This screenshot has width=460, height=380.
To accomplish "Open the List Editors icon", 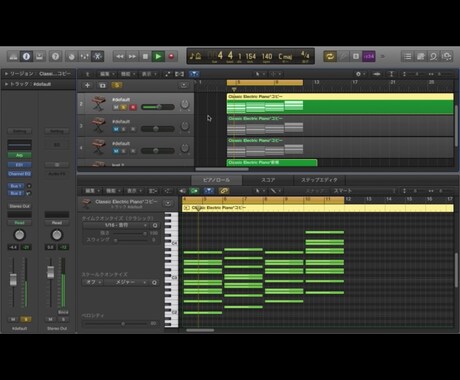I will (x=407, y=56).
